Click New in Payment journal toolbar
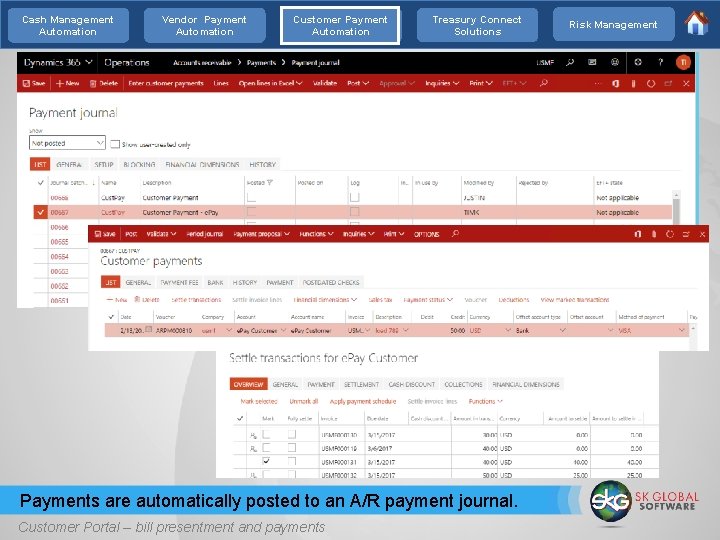Screen dimensions: 720x540 click(68, 83)
